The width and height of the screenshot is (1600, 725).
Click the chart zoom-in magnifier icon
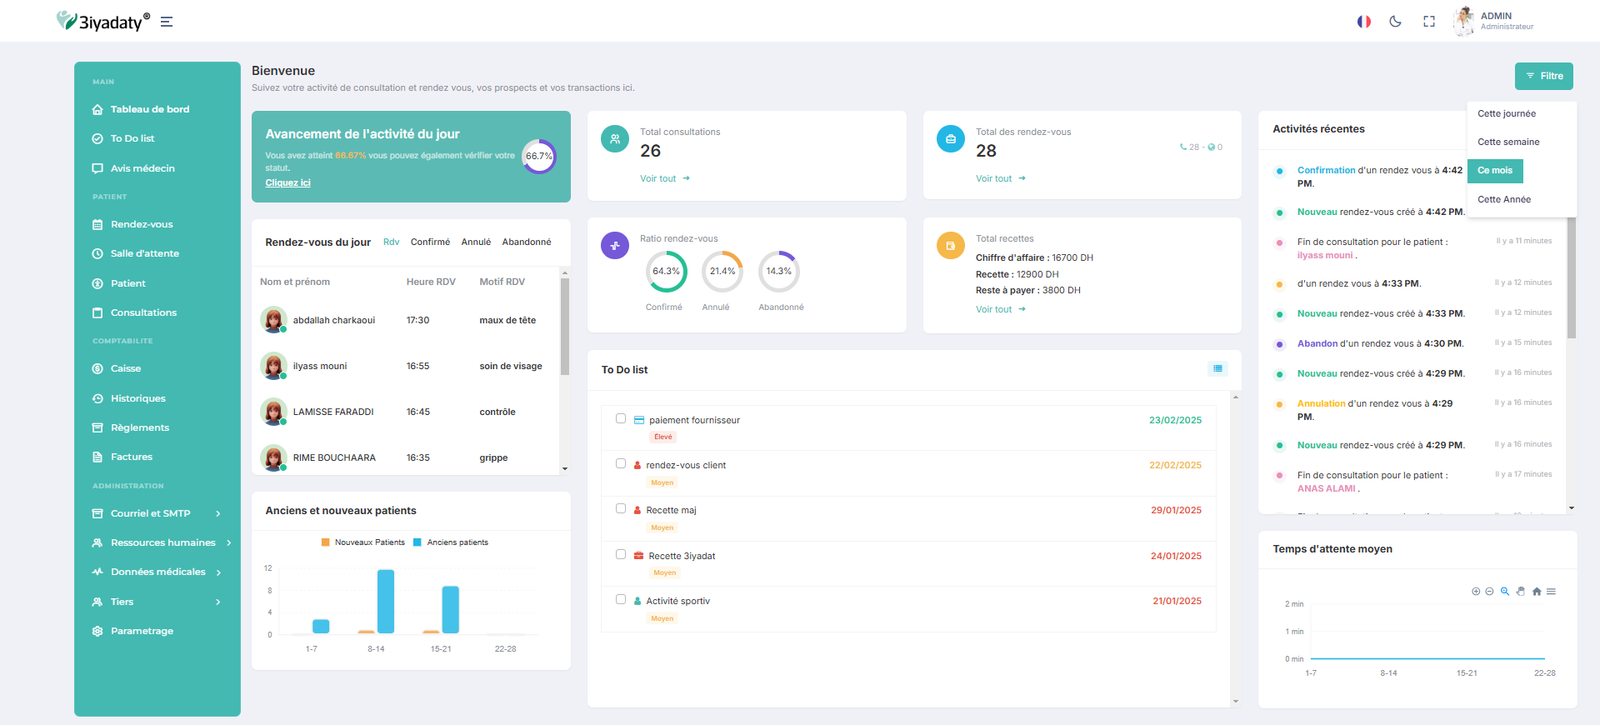(1504, 592)
